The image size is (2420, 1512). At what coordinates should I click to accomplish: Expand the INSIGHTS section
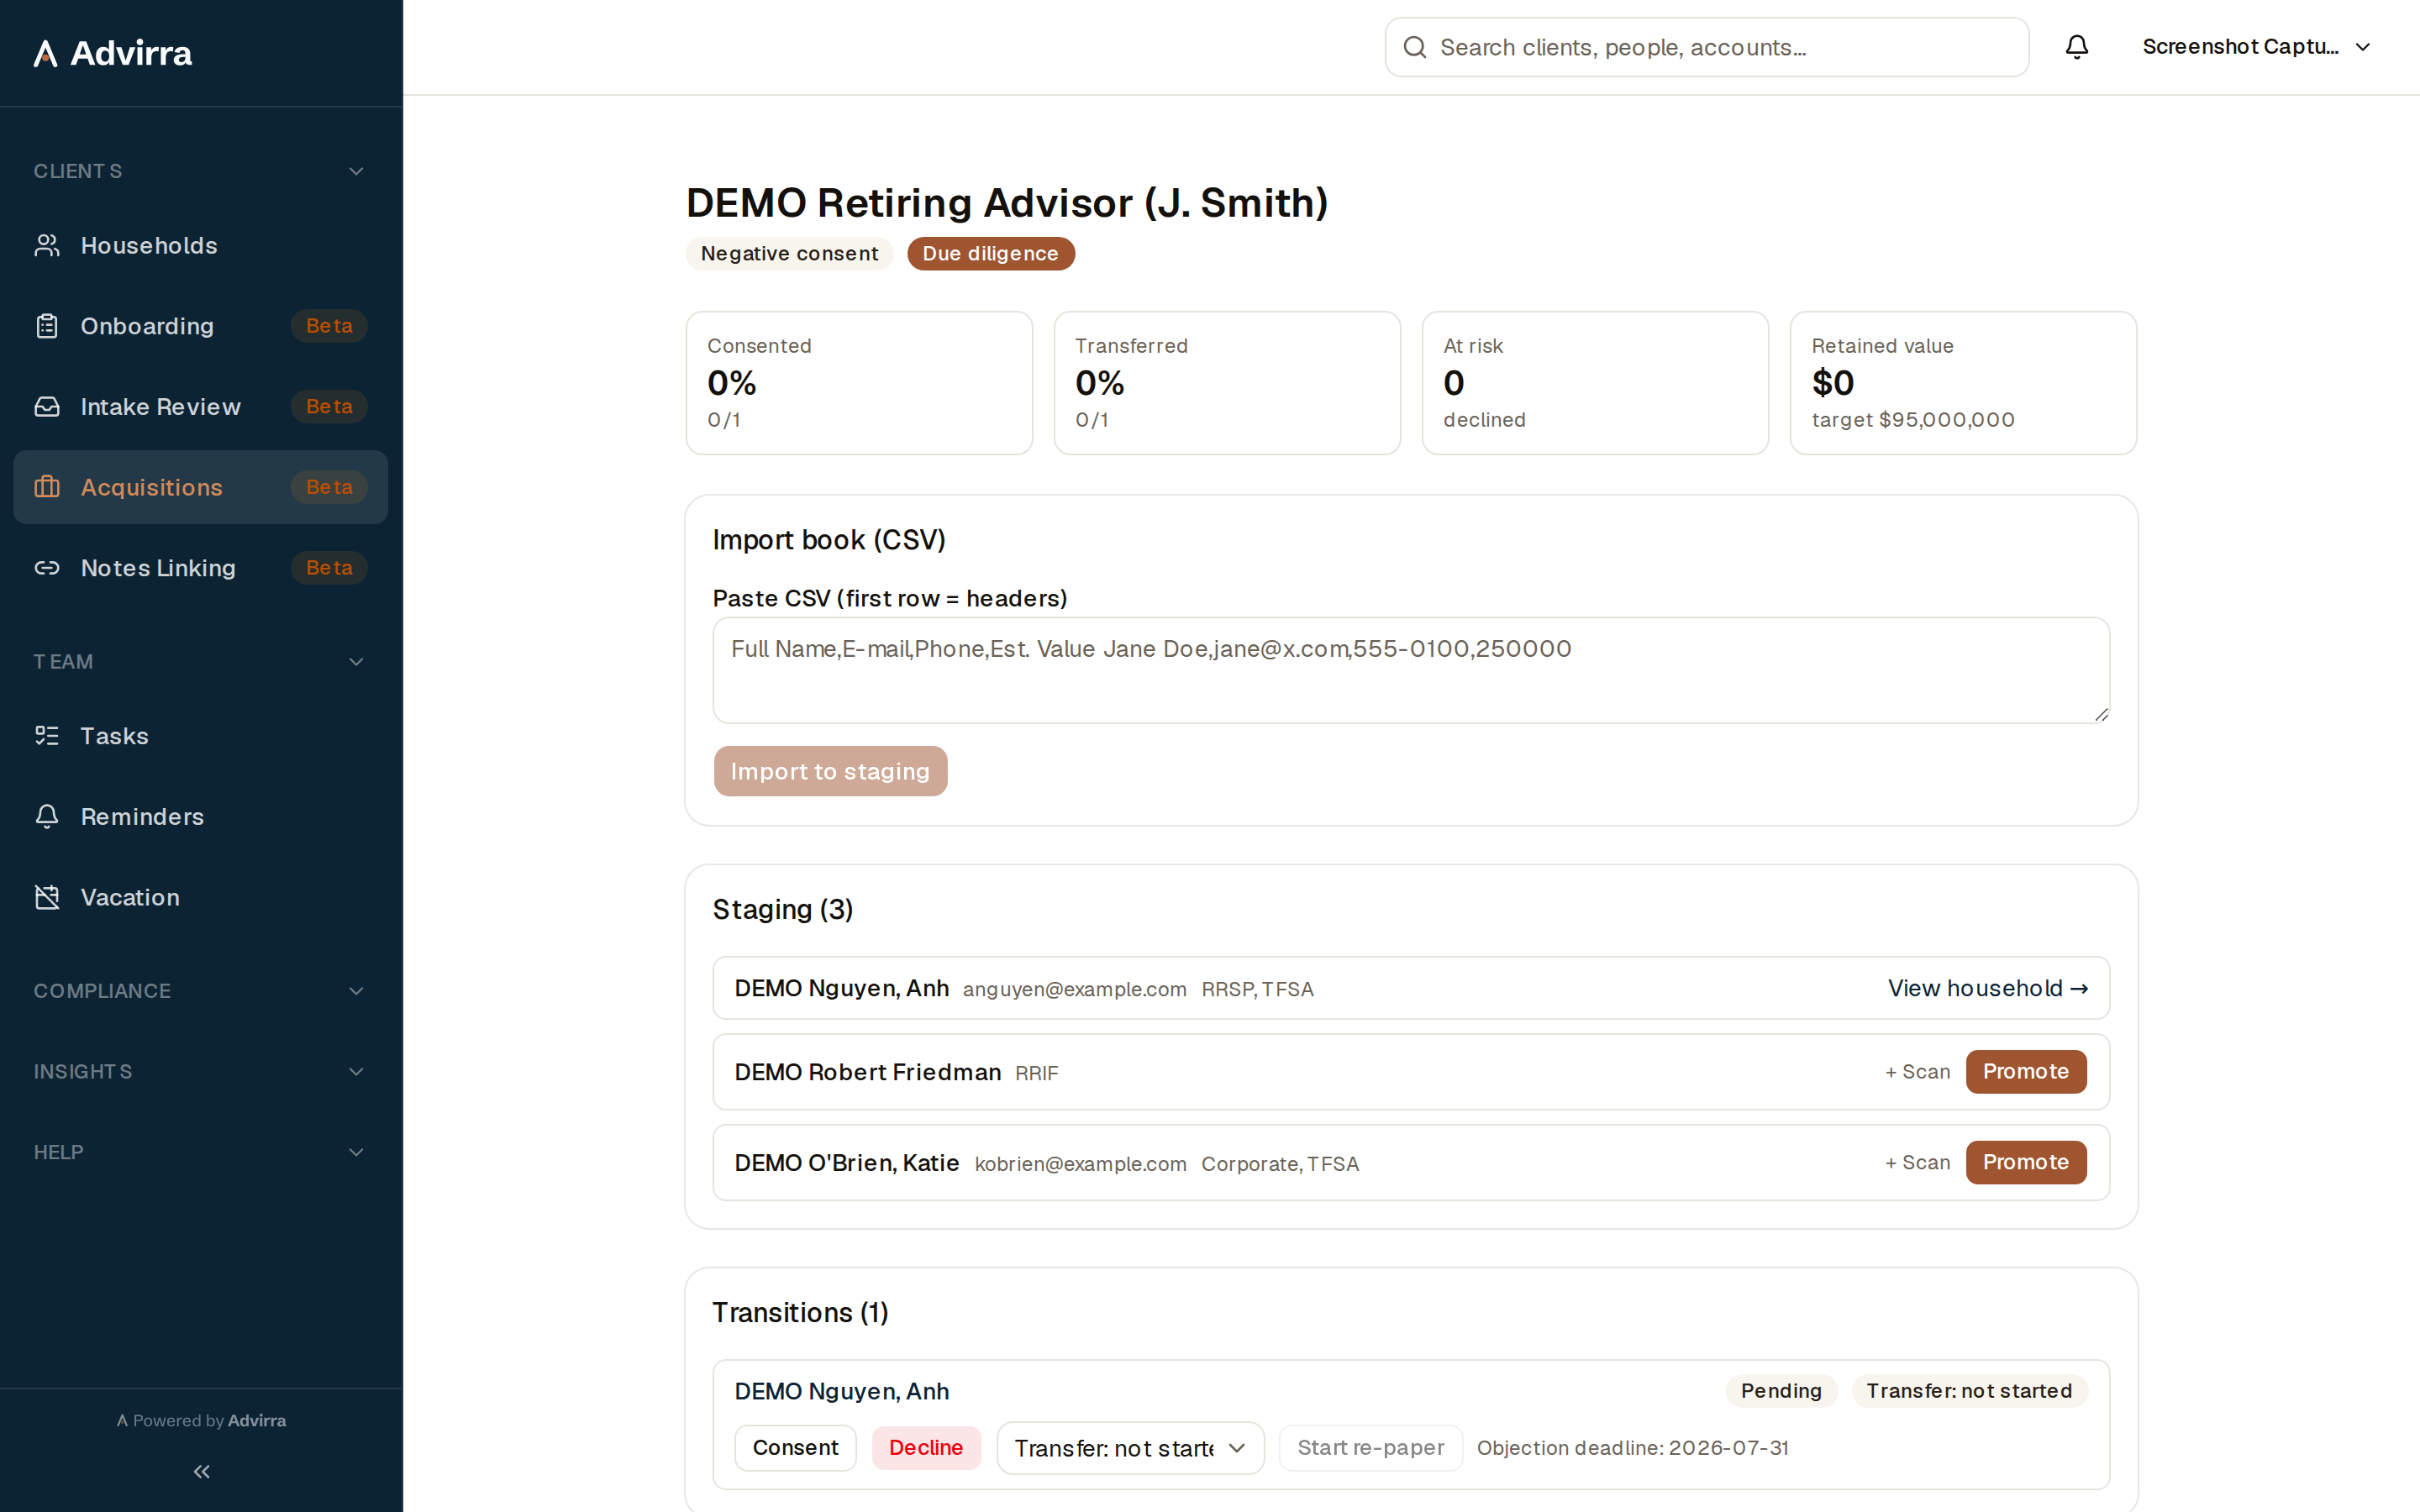[x=200, y=1071]
